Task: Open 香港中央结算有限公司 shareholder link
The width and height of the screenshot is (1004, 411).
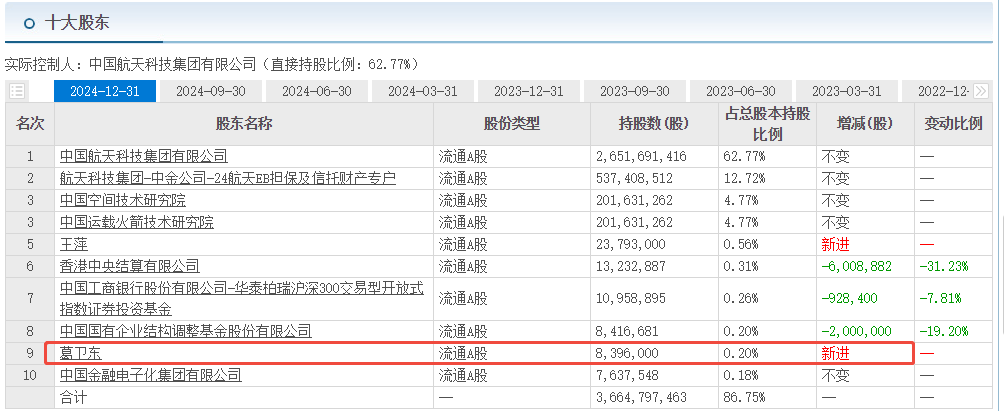Action: coord(129,266)
